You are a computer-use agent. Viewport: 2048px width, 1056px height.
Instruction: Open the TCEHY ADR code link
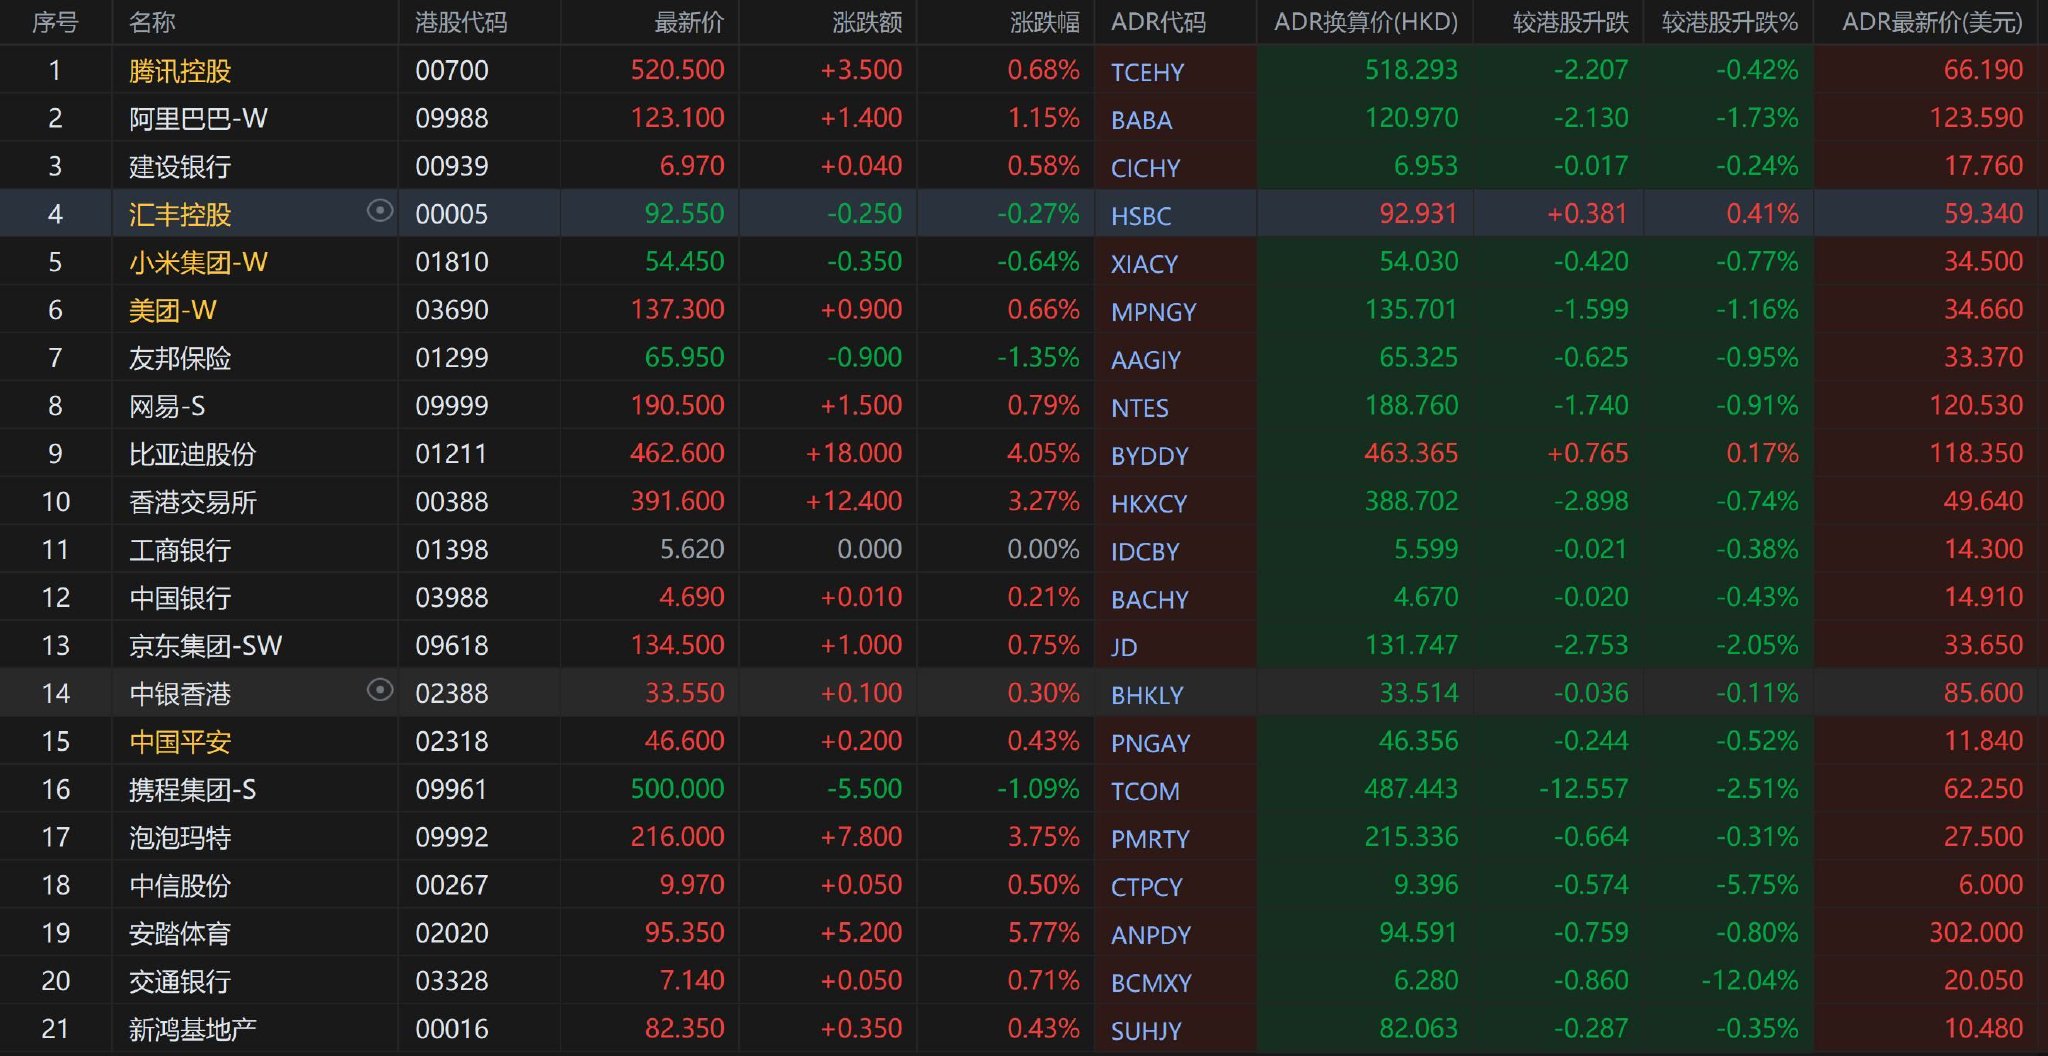(x=1147, y=72)
